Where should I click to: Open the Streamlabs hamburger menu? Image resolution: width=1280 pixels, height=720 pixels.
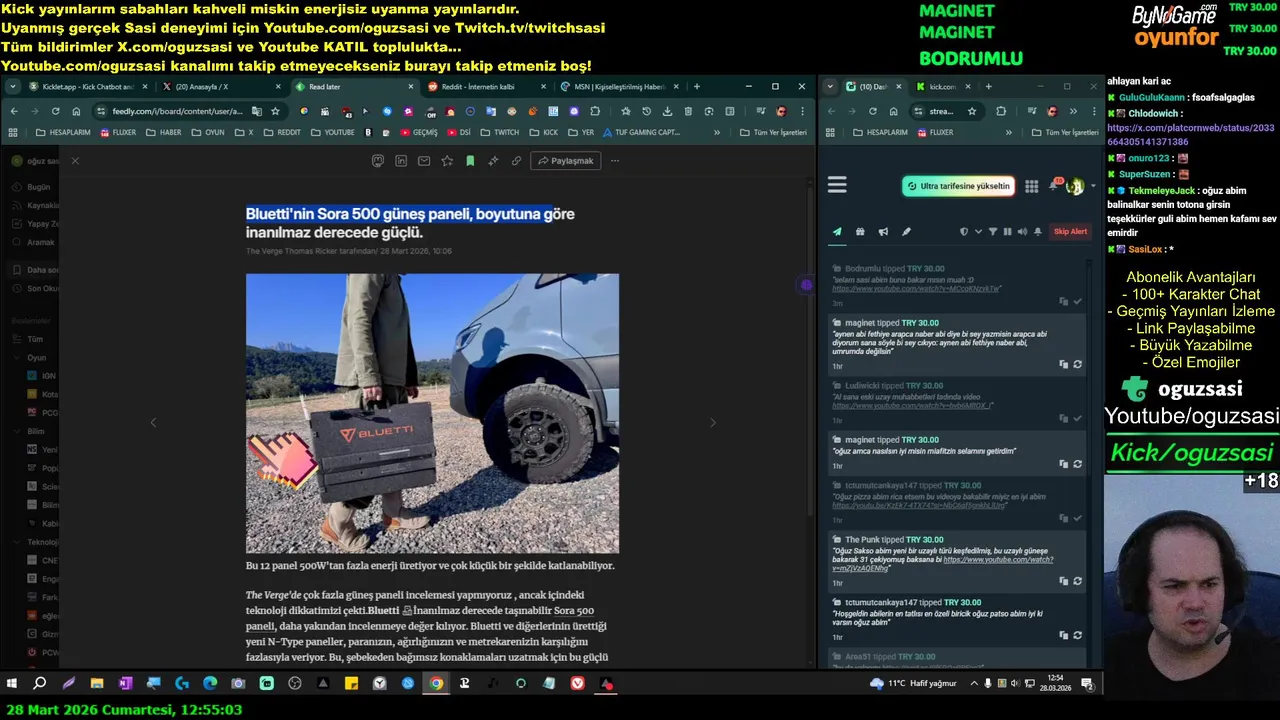837,185
